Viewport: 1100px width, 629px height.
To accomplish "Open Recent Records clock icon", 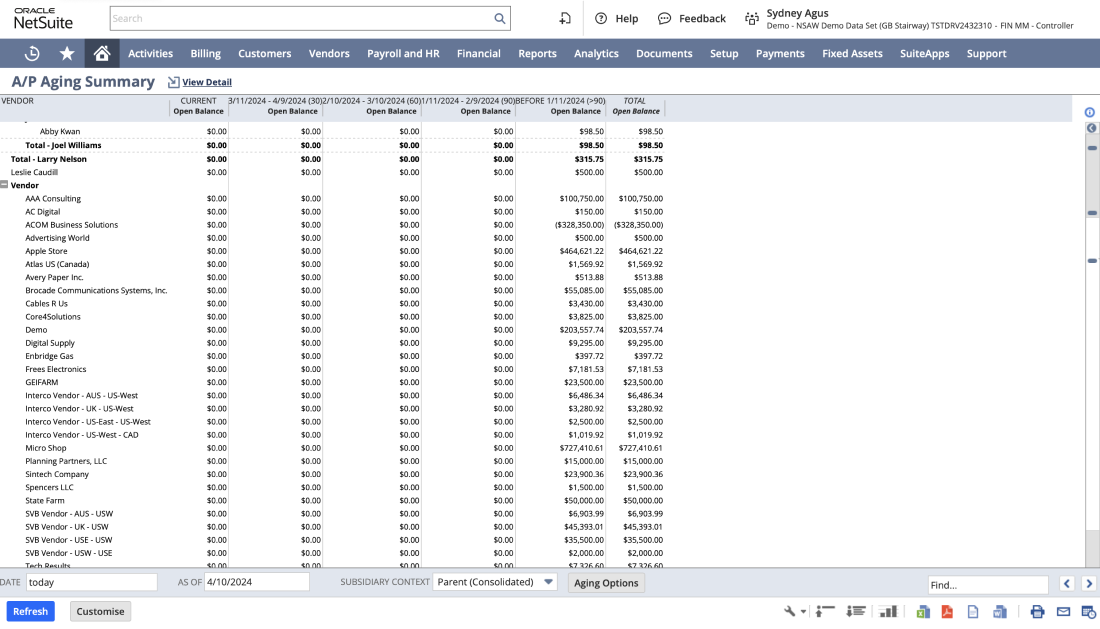I will pyautogui.click(x=32, y=54).
